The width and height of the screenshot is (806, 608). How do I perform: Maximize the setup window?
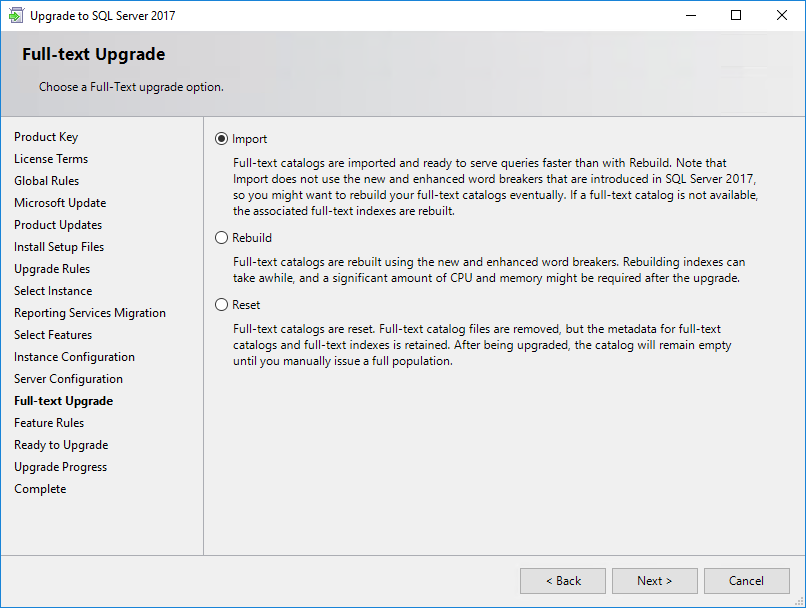736,15
